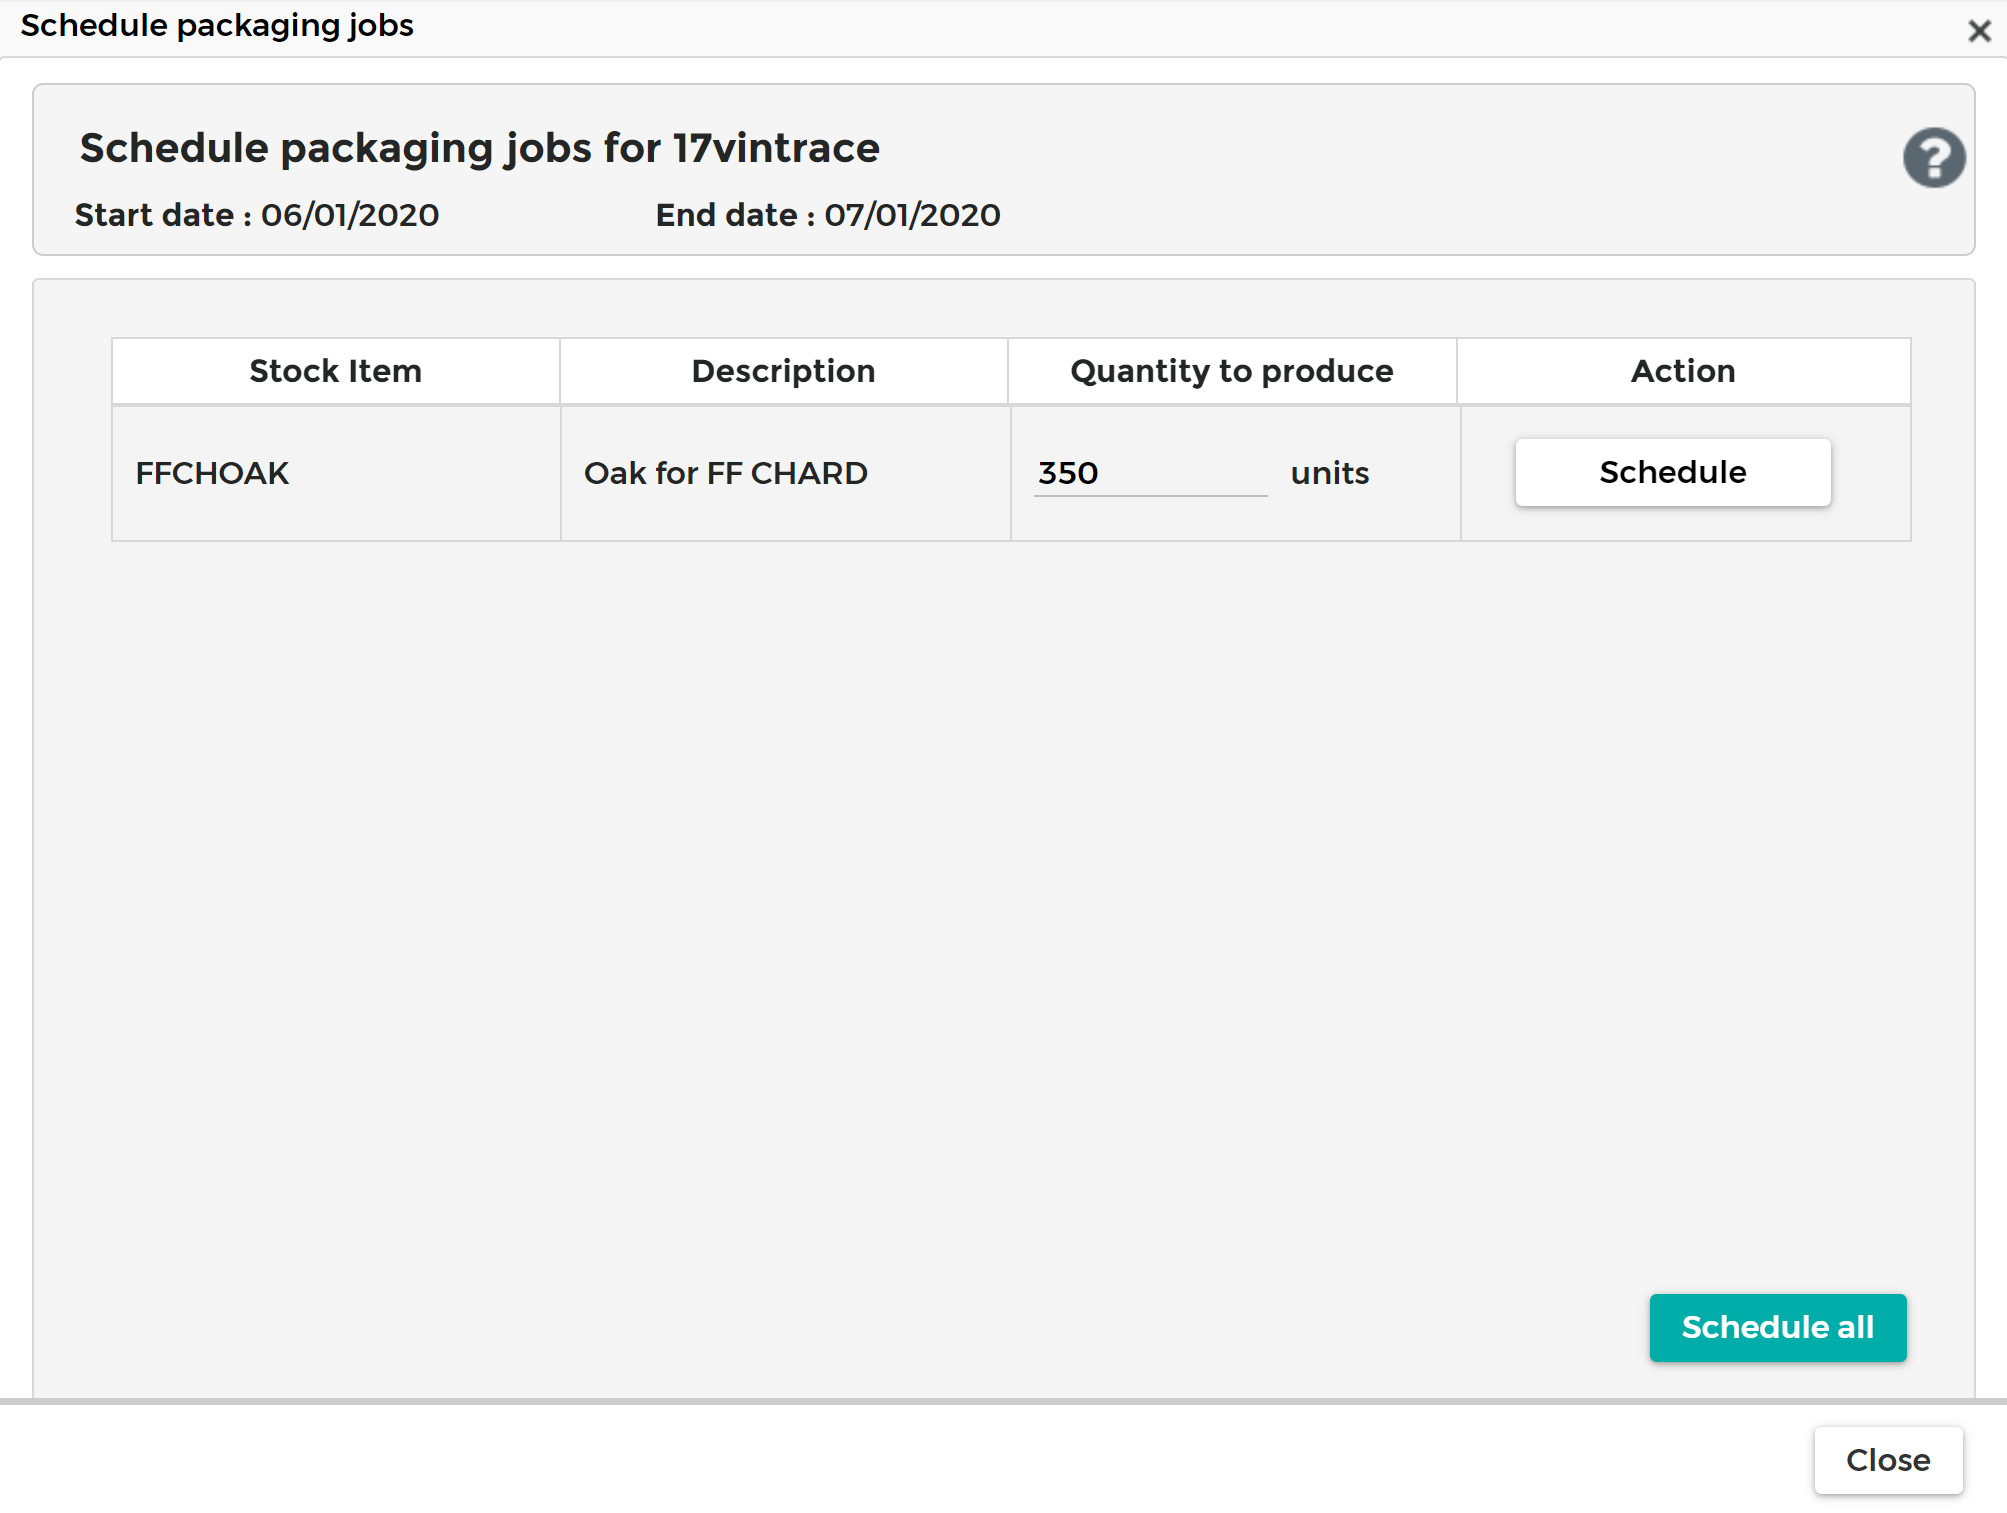
Task: Open the help question mark icon
Action: click(1934, 158)
